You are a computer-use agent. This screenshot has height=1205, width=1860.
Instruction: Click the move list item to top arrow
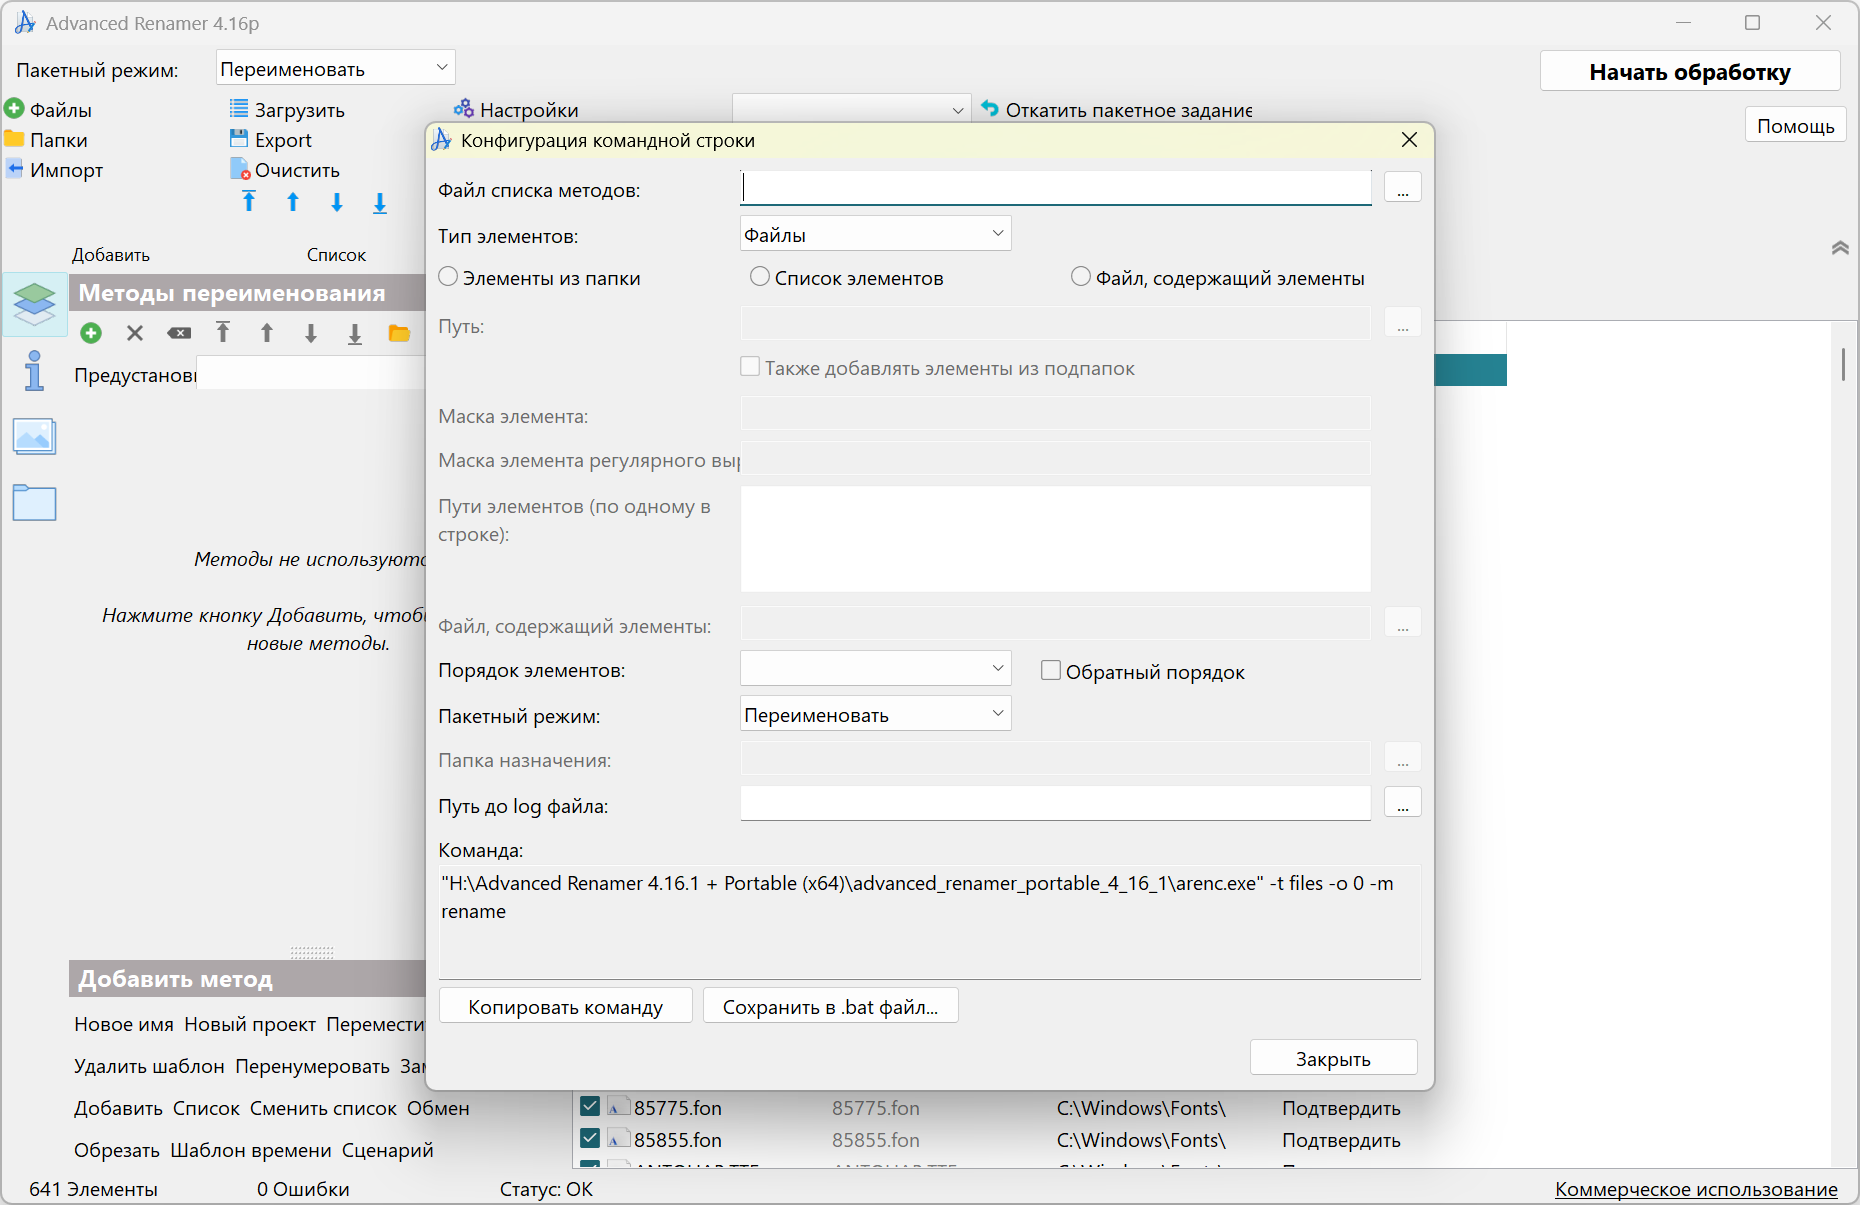[x=249, y=202]
